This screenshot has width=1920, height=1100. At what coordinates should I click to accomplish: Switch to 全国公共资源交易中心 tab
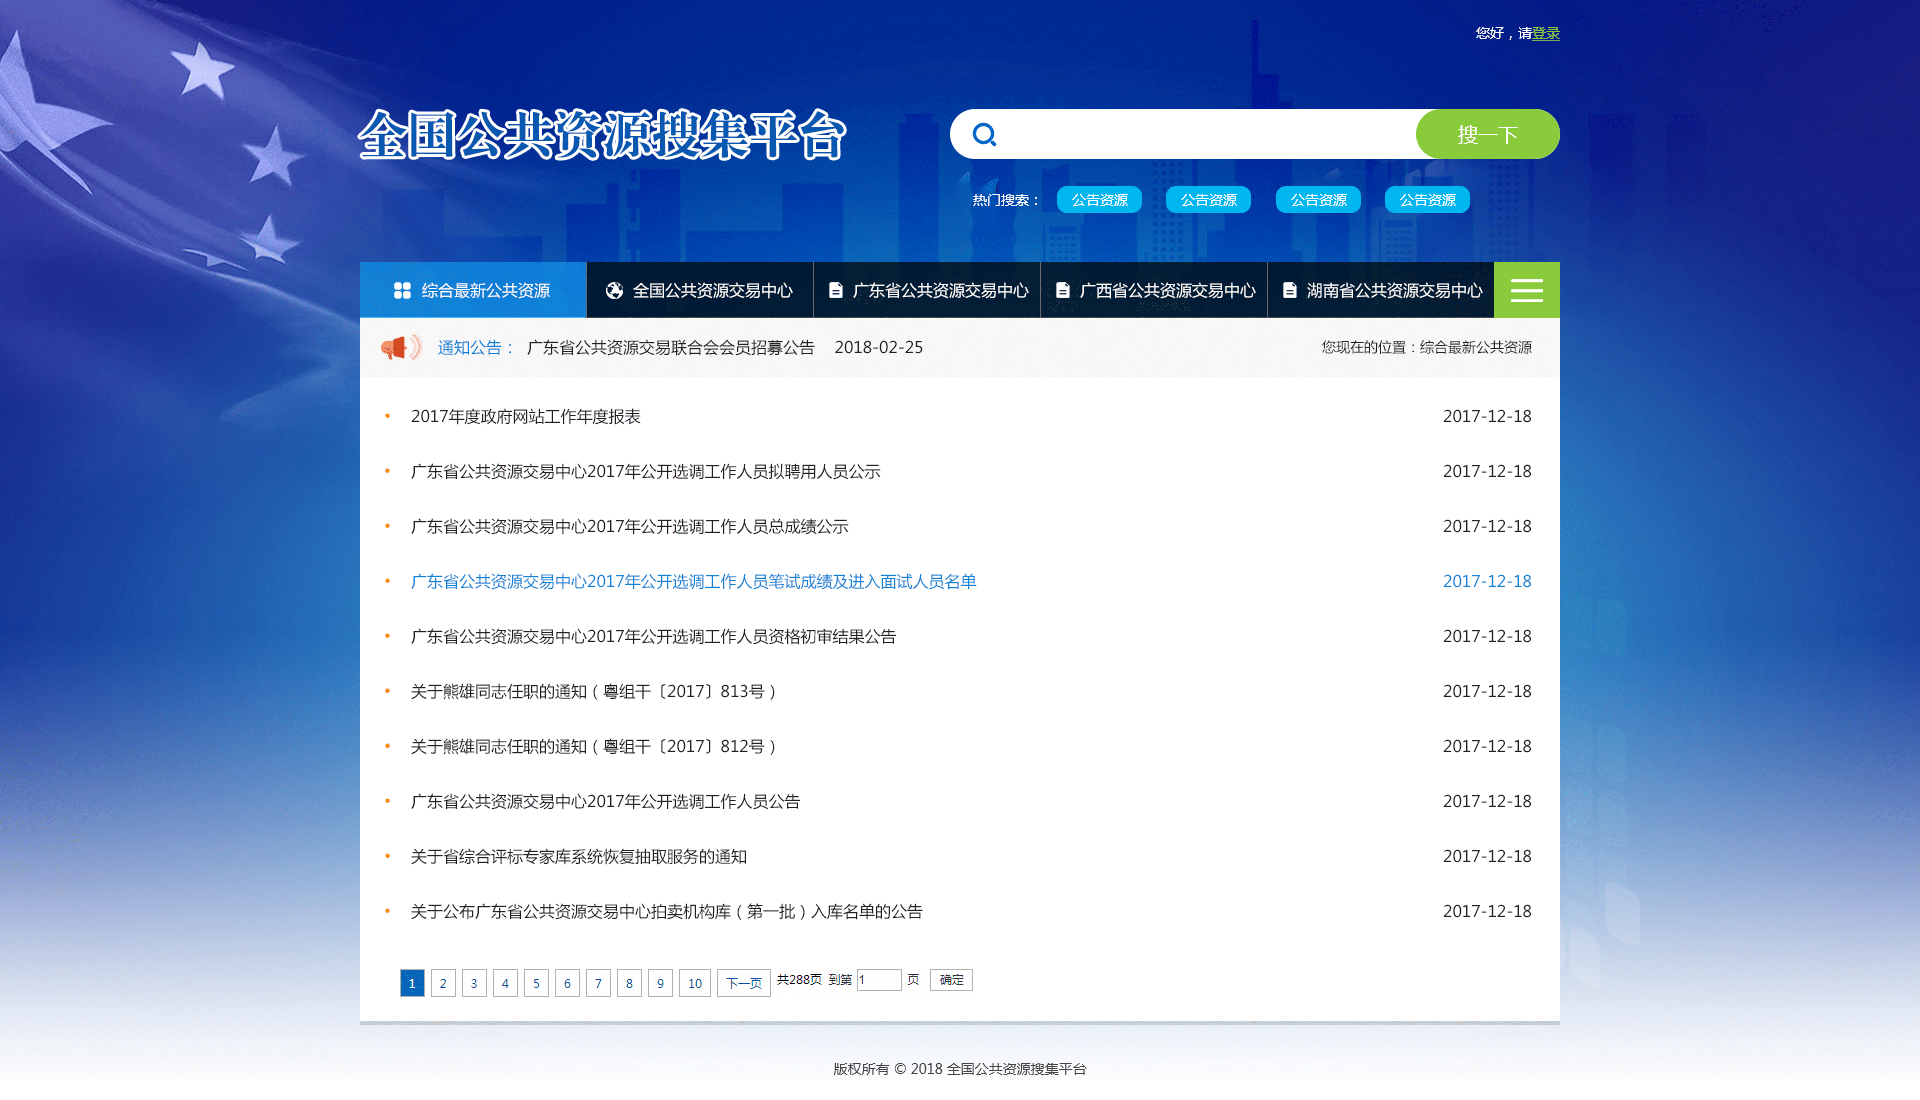pos(712,290)
